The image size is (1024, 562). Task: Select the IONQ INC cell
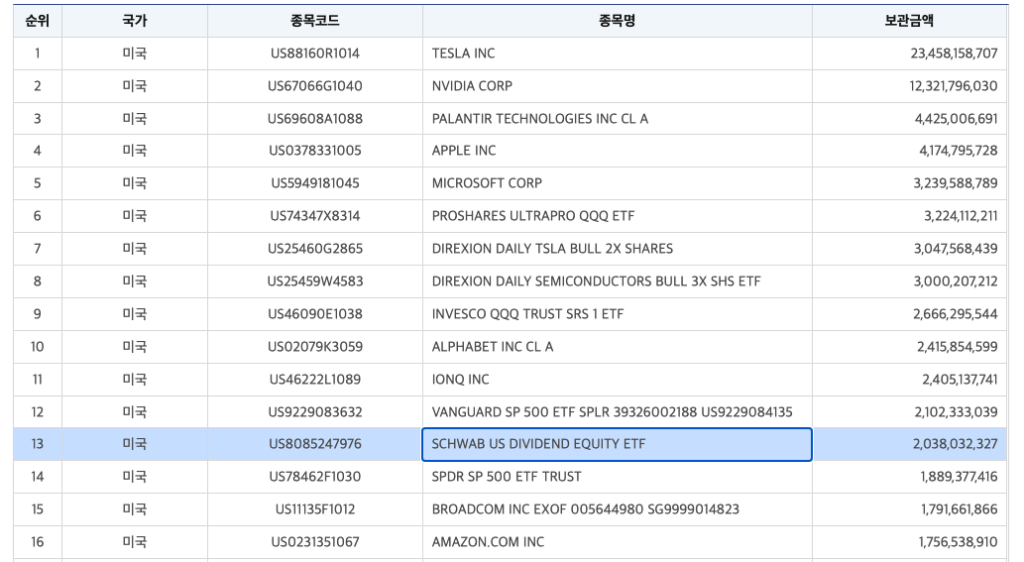(x=617, y=379)
